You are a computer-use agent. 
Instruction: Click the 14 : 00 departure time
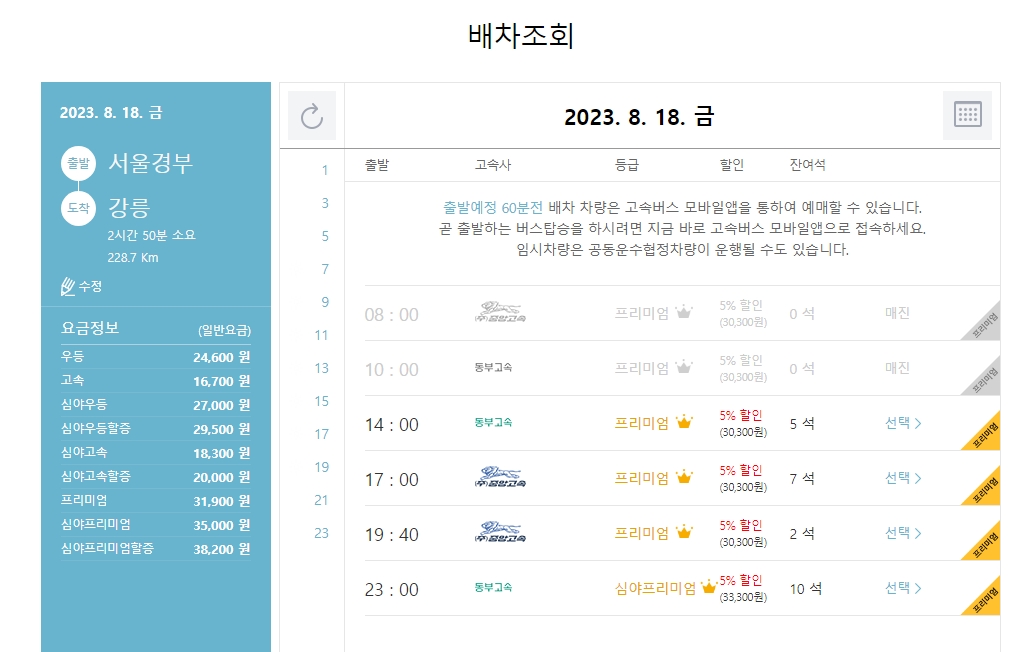391,425
